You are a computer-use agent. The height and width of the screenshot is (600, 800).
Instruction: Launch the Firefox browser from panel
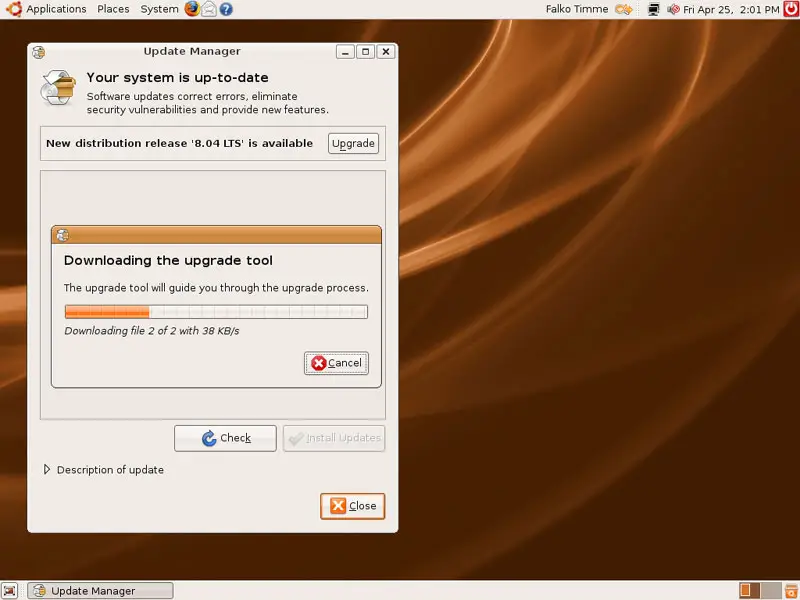pos(192,9)
